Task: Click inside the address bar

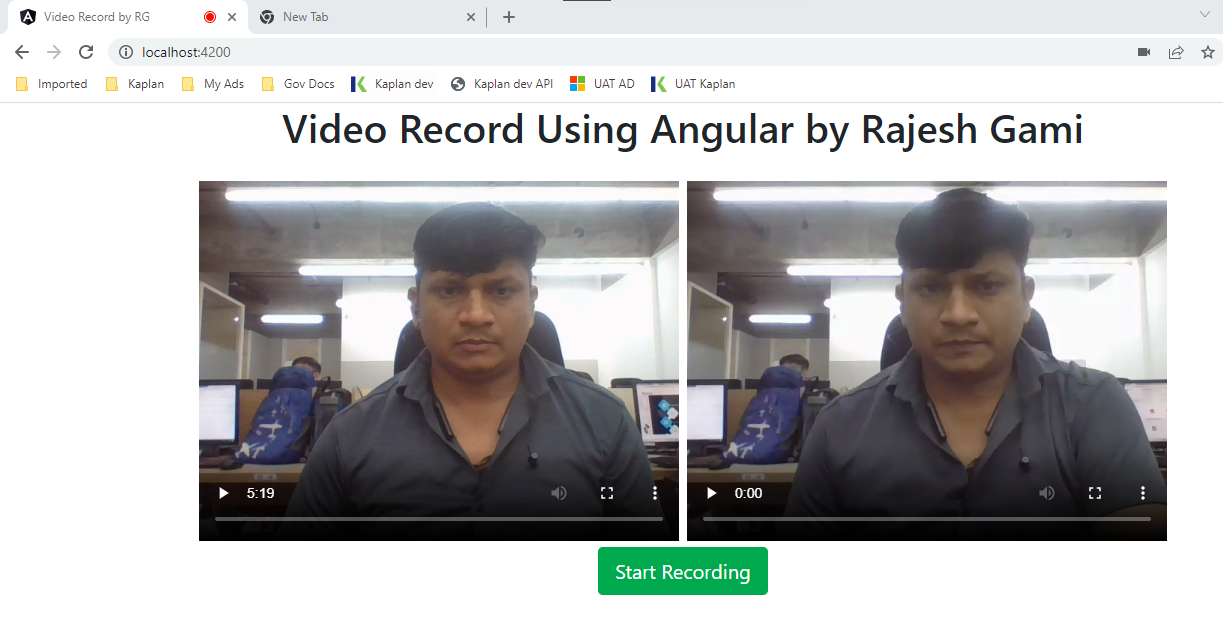Action: pos(300,52)
